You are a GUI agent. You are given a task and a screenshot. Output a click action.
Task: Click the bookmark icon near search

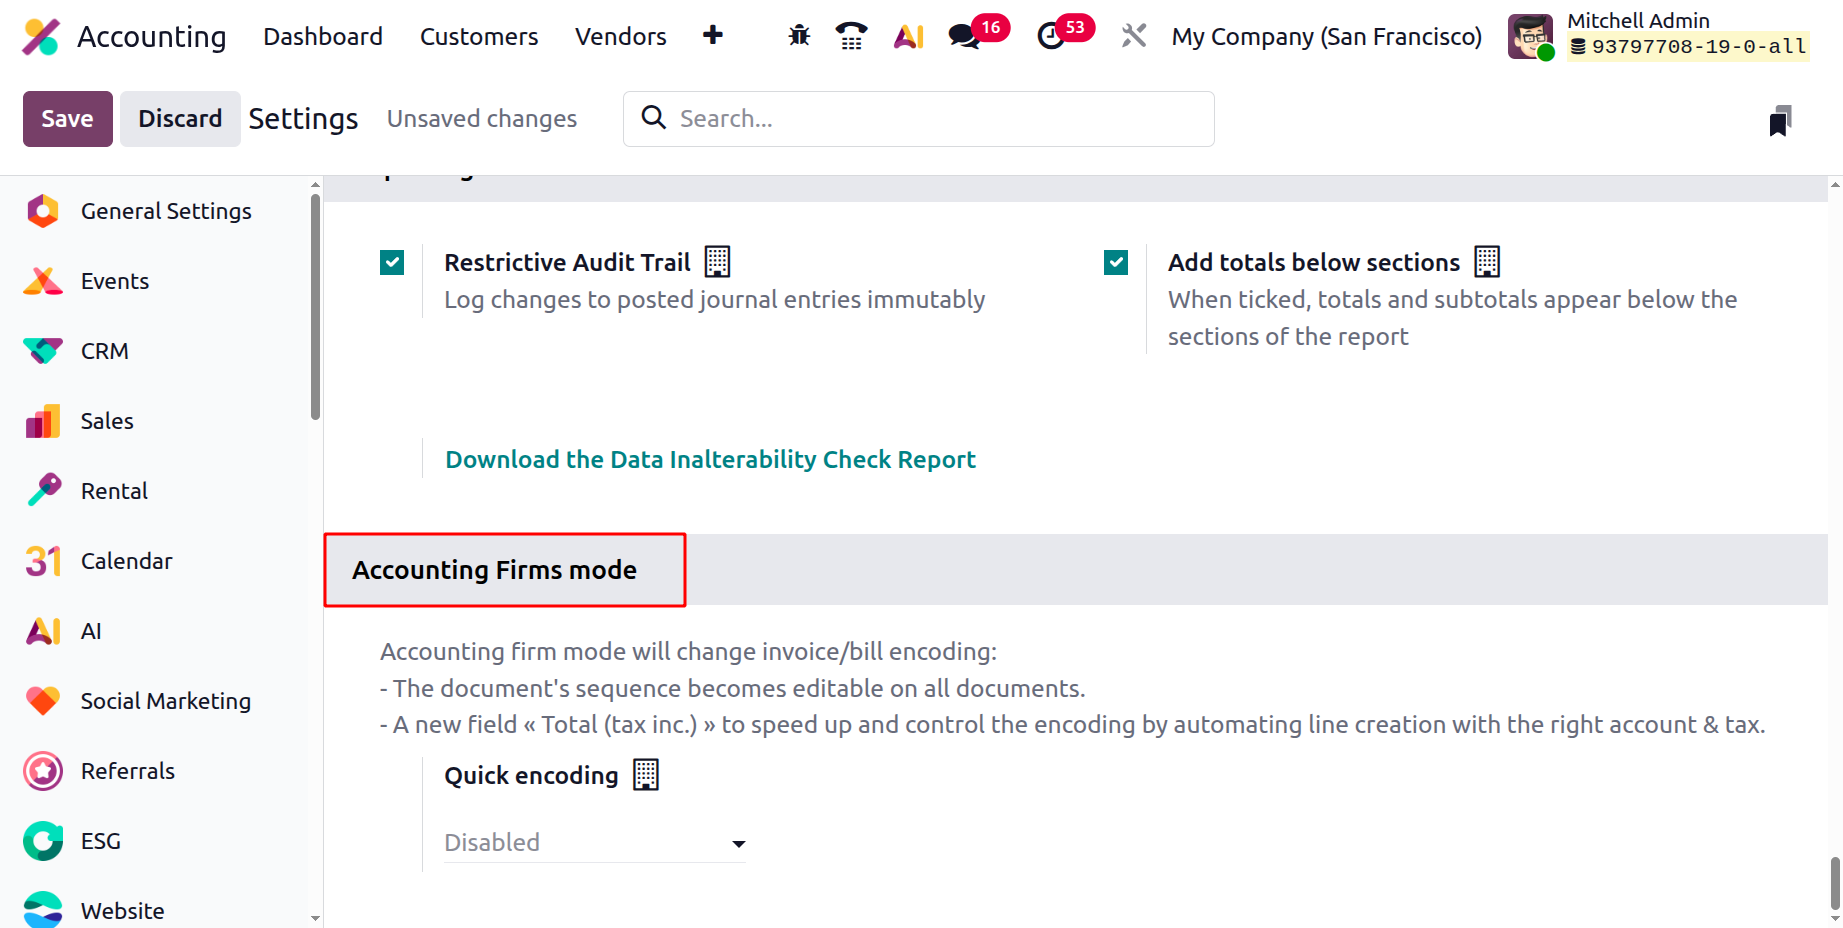click(1780, 120)
